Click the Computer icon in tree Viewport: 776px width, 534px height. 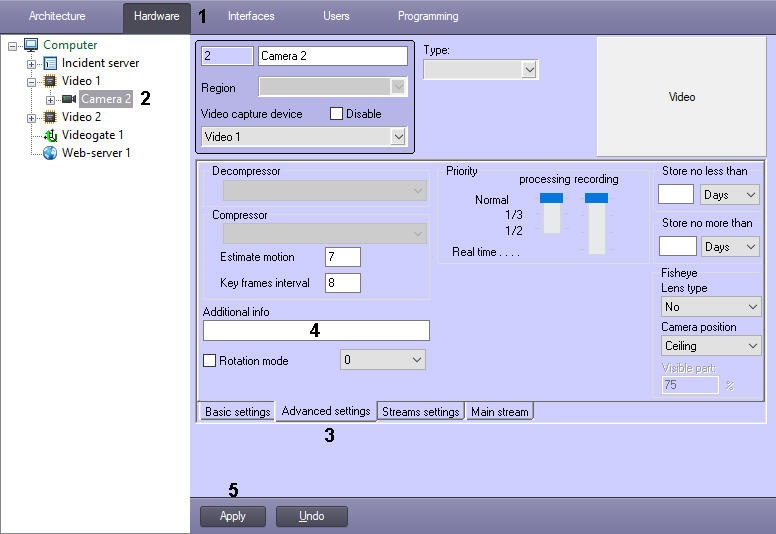tap(31, 45)
